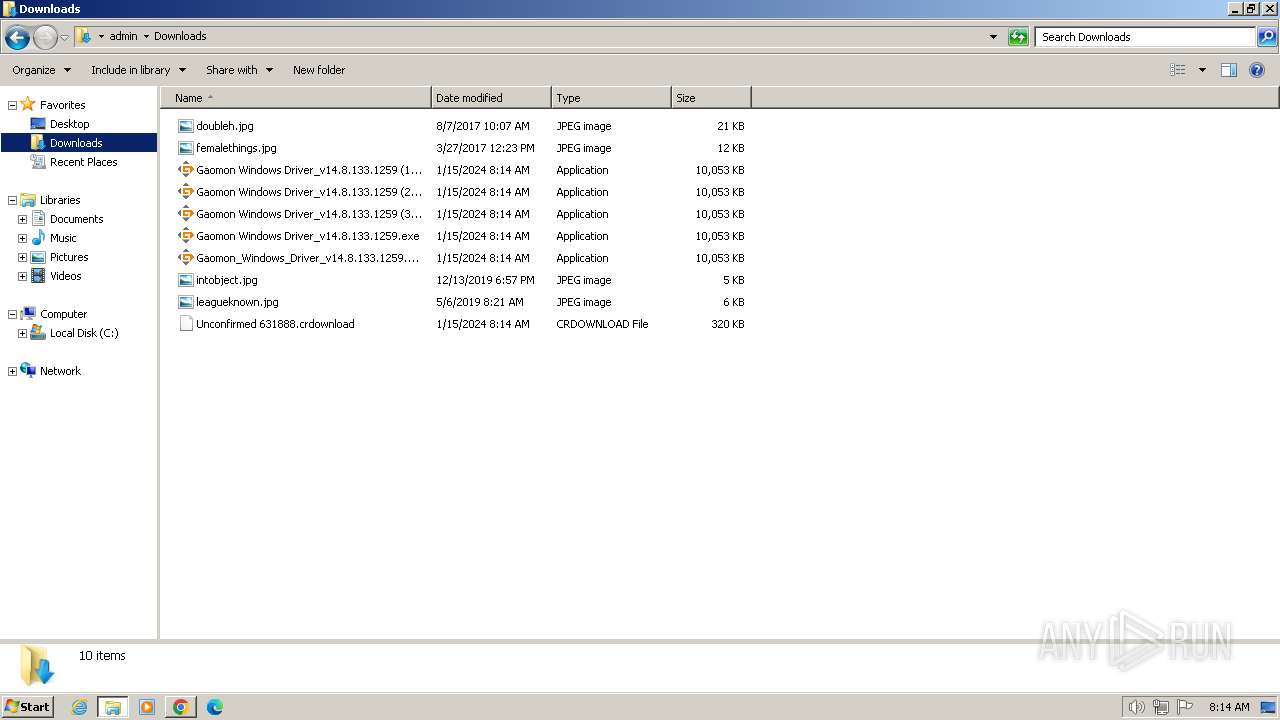This screenshot has width=1280, height=720.
Task: Expand the Videos library
Action: click(x=22, y=276)
